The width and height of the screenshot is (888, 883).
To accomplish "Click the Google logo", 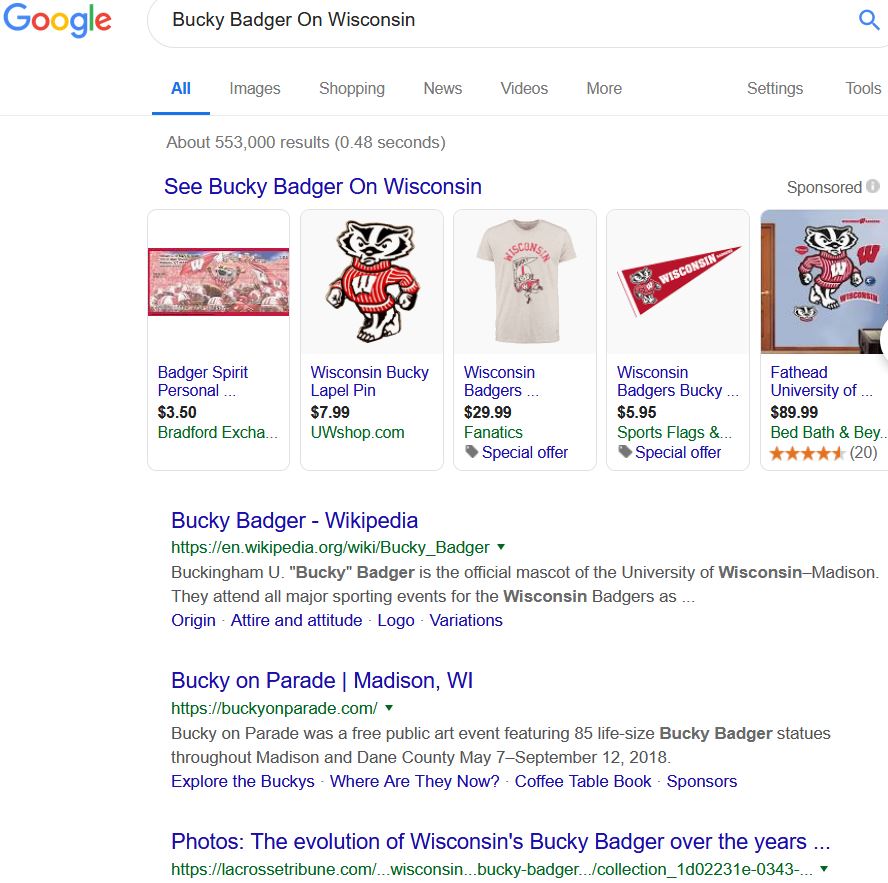I will coord(57,20).
